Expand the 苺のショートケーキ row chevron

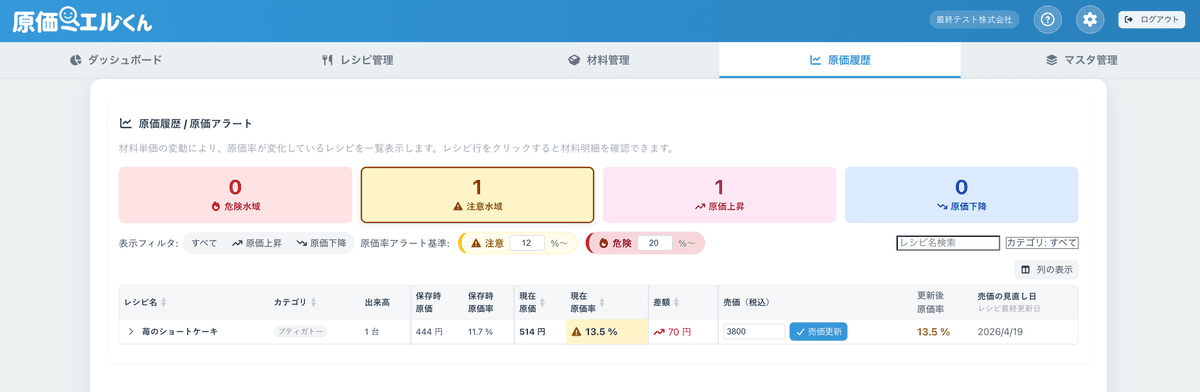click(x=130, y=331)
